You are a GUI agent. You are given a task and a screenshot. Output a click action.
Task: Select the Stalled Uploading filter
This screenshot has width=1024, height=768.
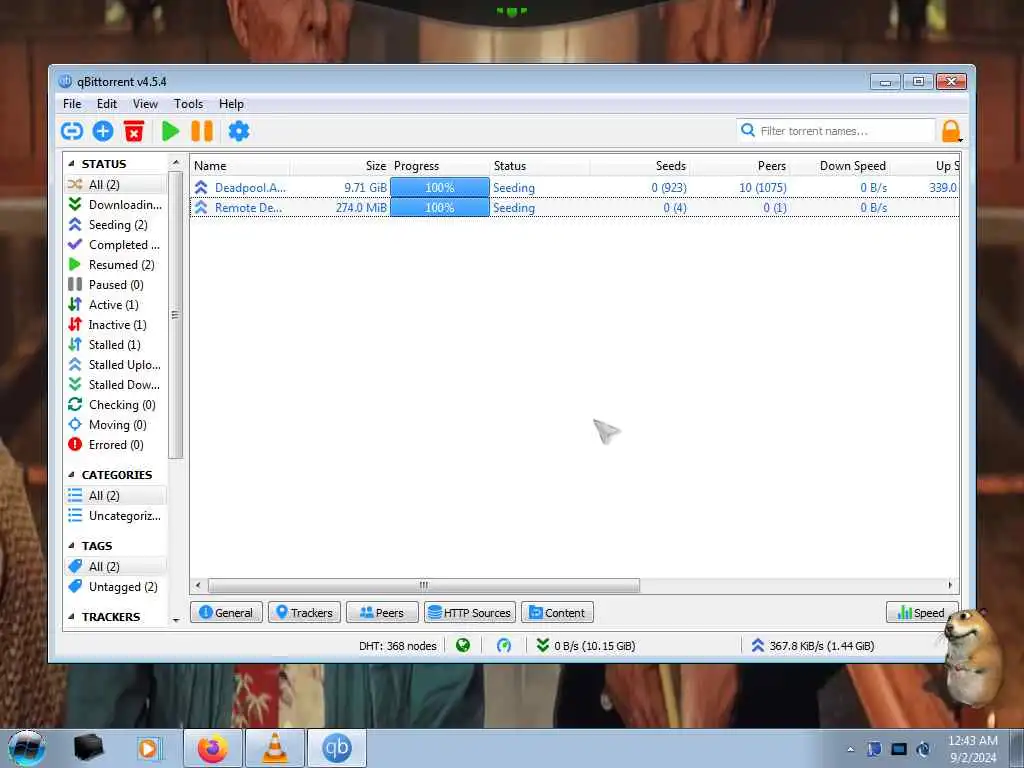(x=116, y=364)
